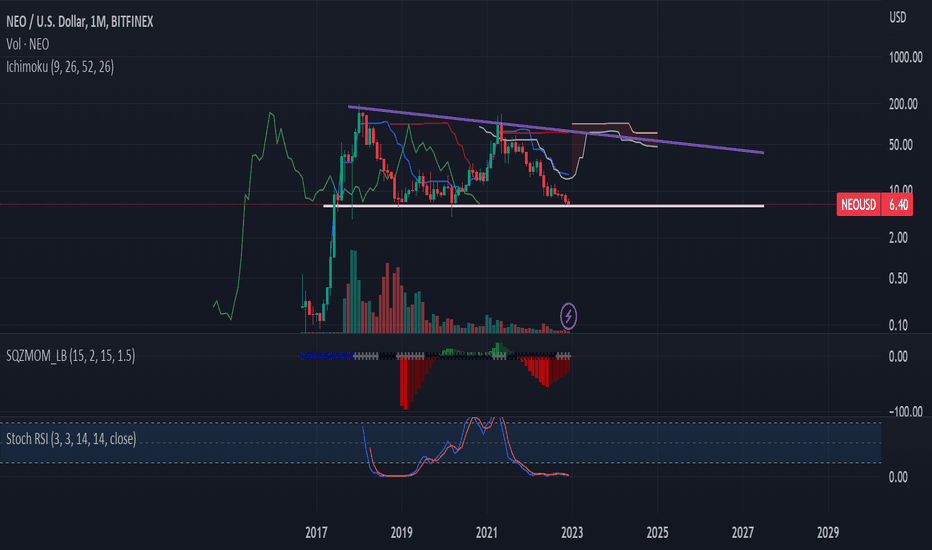Viewport: 932px width, 550px height.
Task: Click the 2019 label on time axis
Action: 401,532
